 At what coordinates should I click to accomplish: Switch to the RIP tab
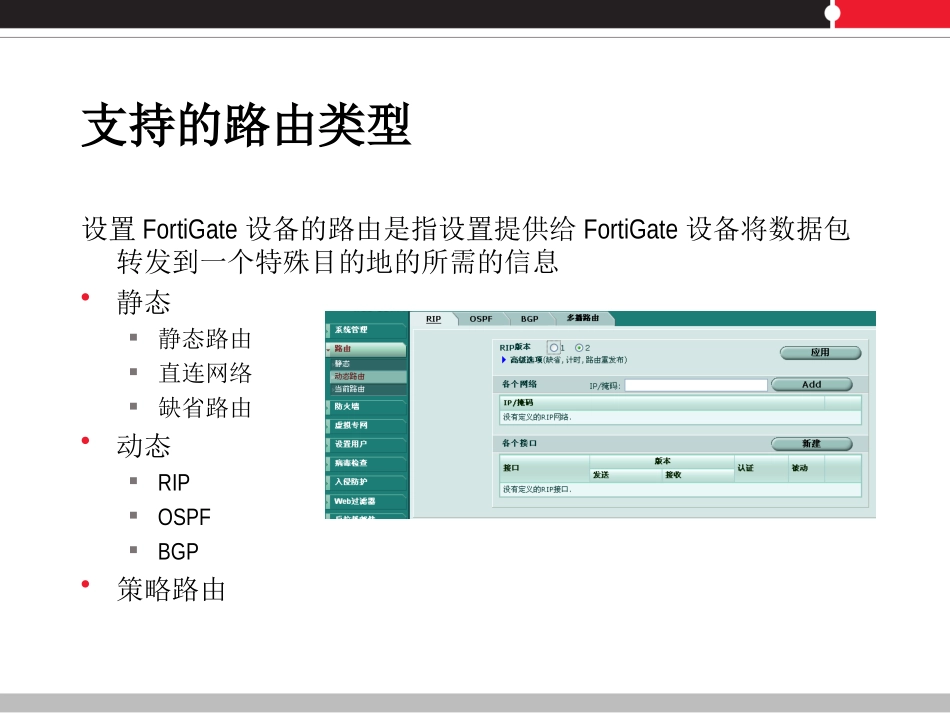[x=433, y=319]
